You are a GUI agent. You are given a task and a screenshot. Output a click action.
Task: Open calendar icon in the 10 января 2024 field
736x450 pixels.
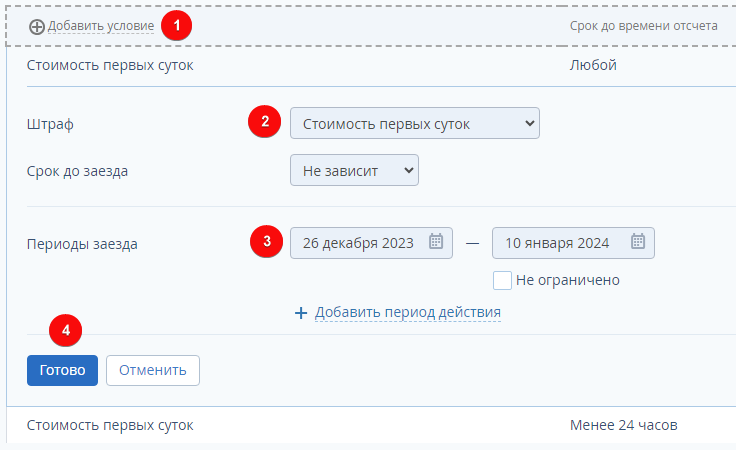pyautogui.click(x=639, y=241)
